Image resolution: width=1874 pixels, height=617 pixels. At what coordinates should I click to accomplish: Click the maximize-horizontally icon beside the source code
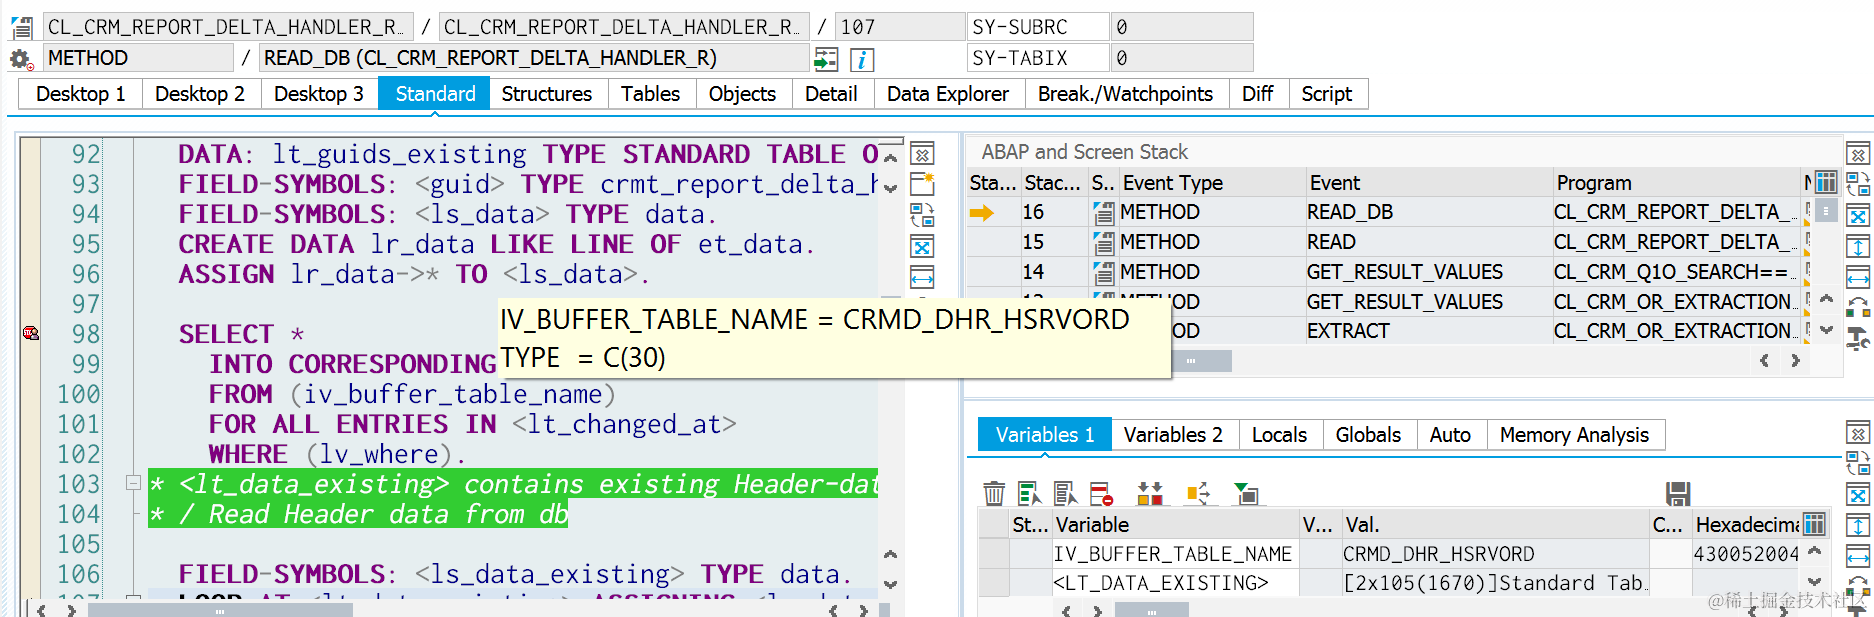[922, 277]
